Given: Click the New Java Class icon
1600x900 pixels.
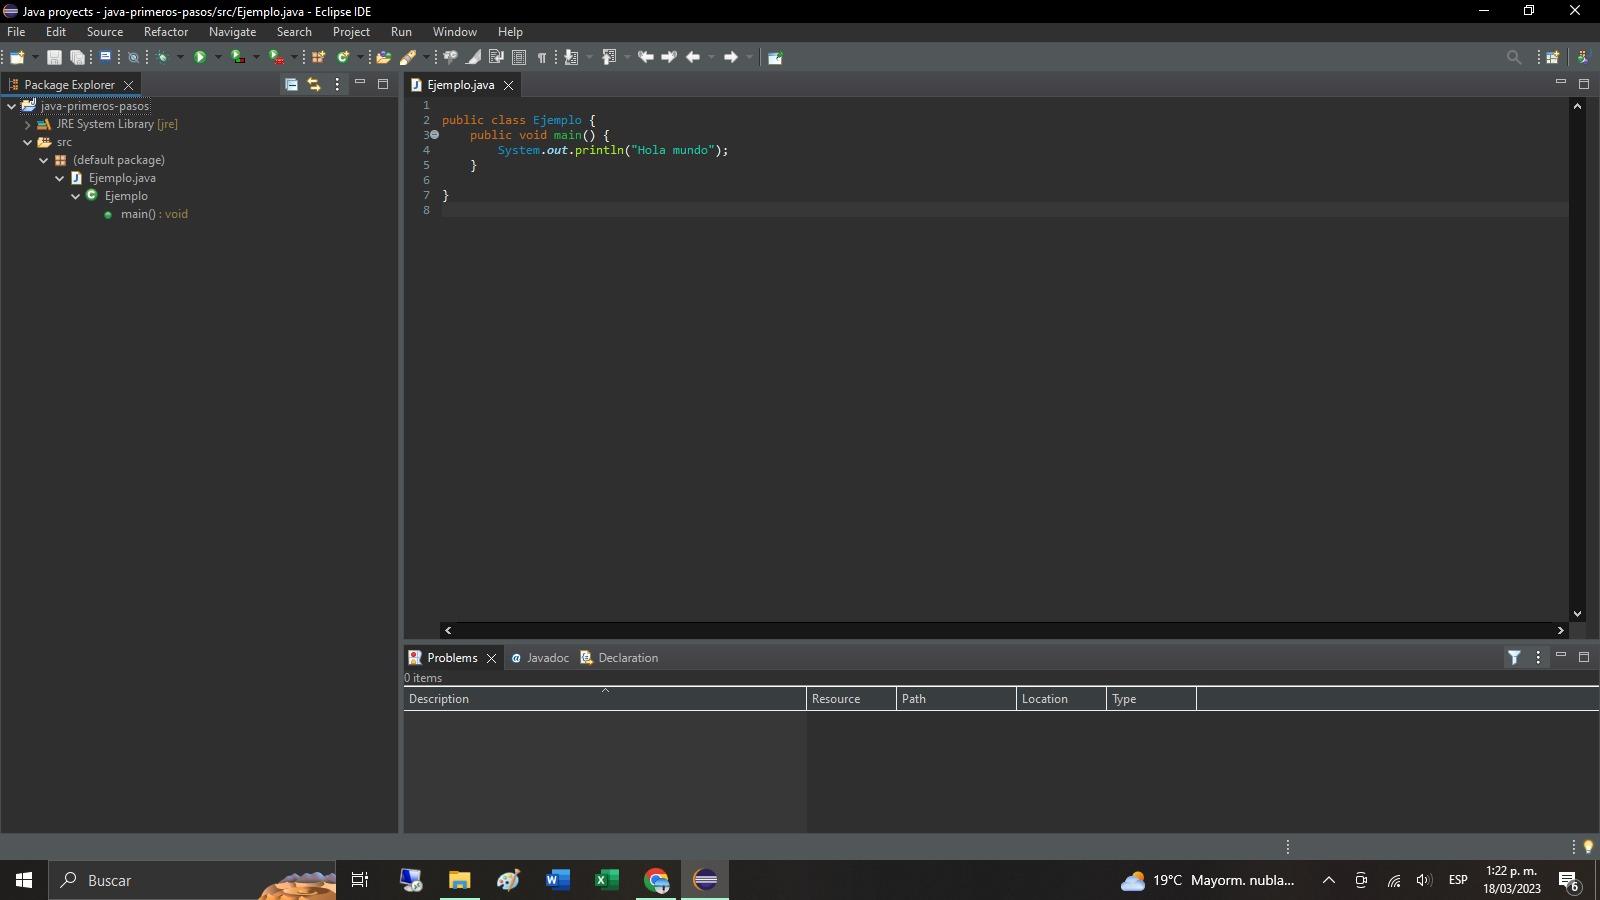Looking at the screenshot, I should (x=343, y=57).
